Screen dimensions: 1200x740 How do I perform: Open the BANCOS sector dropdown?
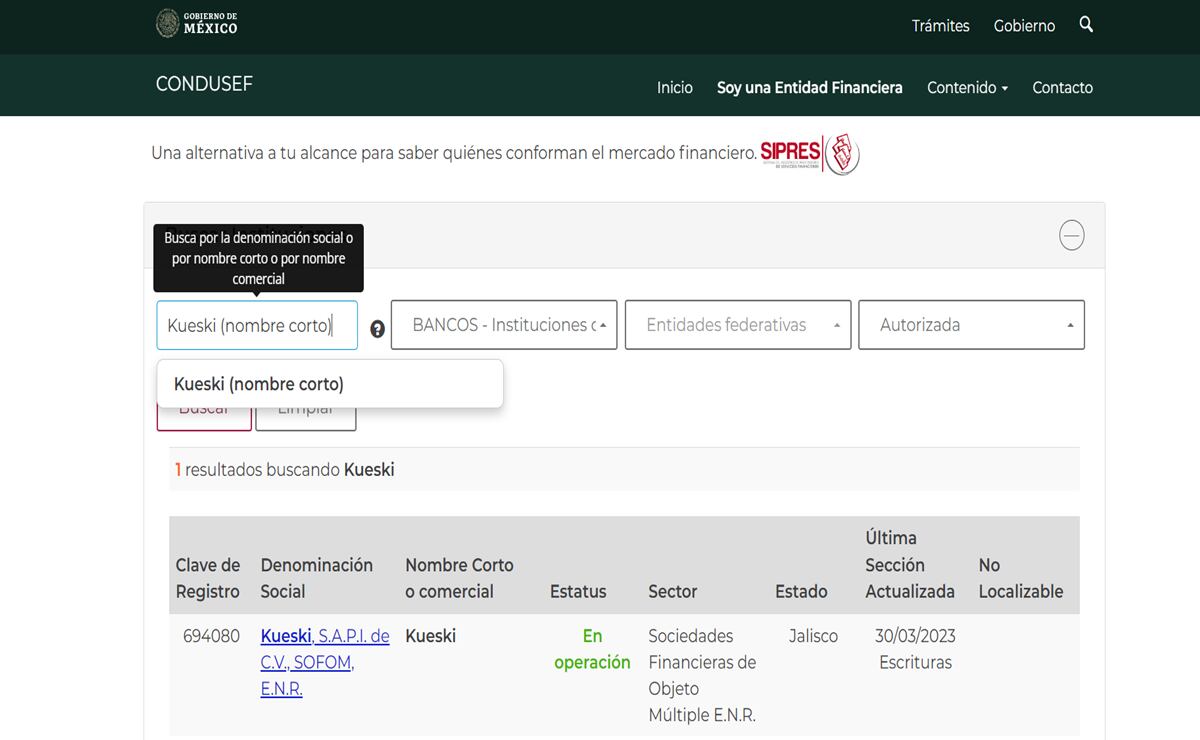tap(503, 324)
